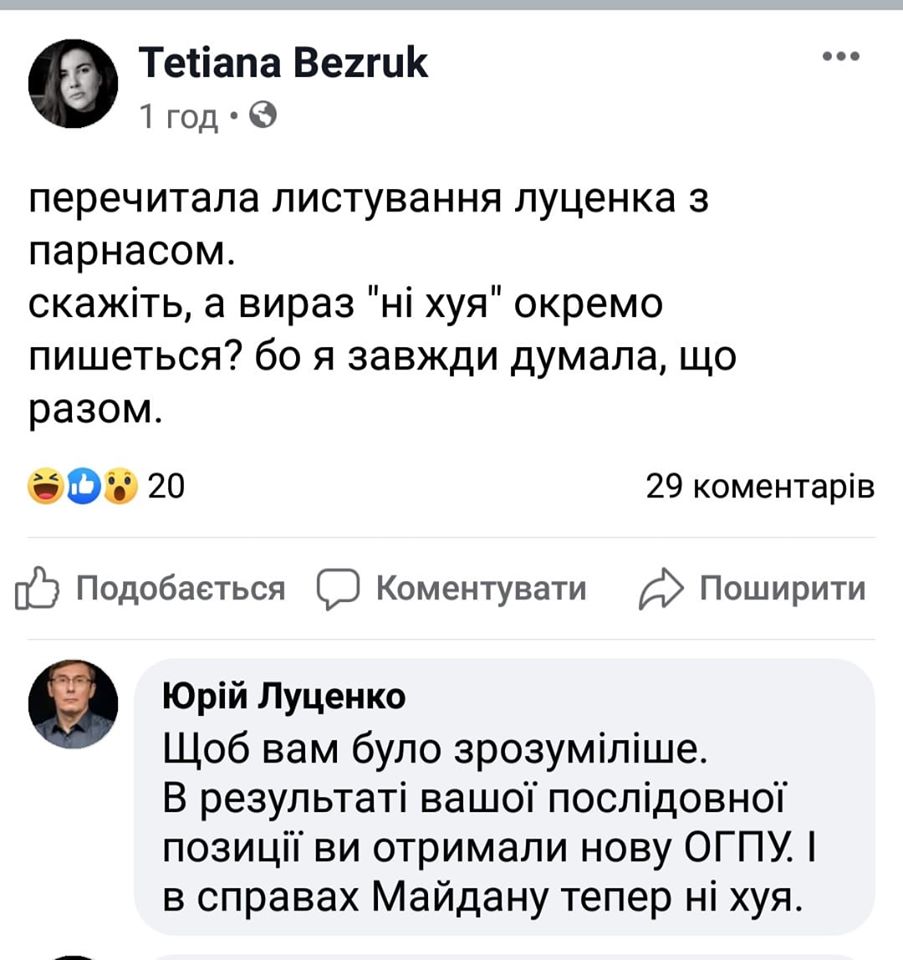
Task: Open the list of 20 reactions
Action: coord(166,487)
